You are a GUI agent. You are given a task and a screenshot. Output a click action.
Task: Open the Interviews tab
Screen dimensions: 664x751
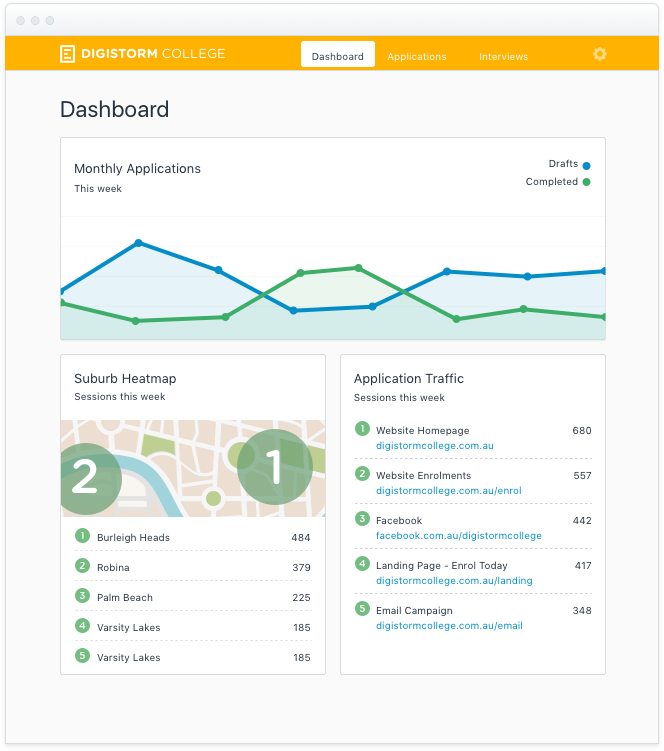coord(504,57)
